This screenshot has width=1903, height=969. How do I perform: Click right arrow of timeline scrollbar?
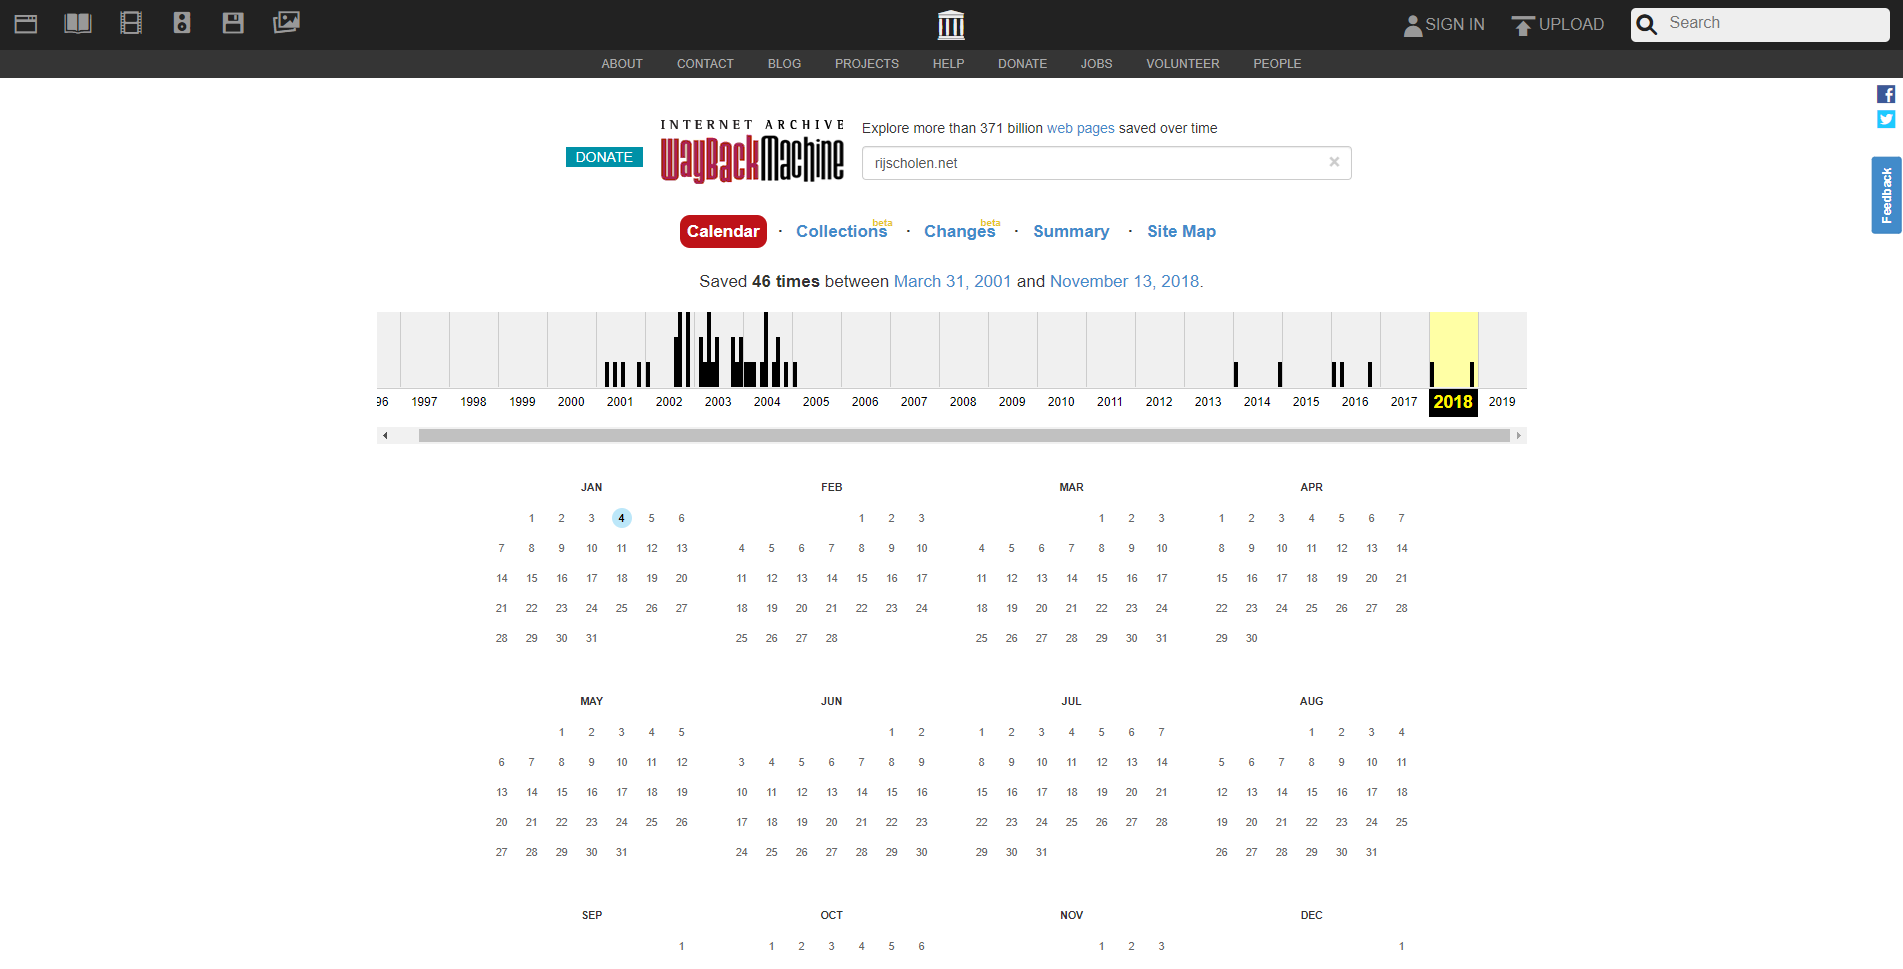(x=1519, y=435)
